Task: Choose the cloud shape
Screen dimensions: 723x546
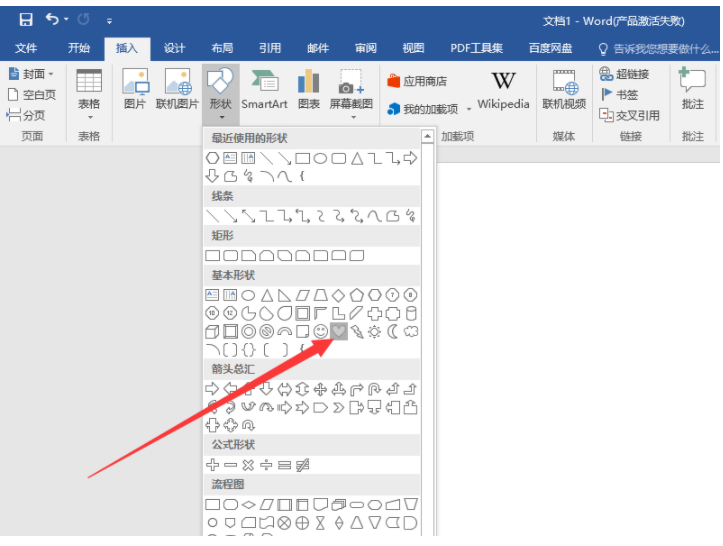Action: [410, 332]
